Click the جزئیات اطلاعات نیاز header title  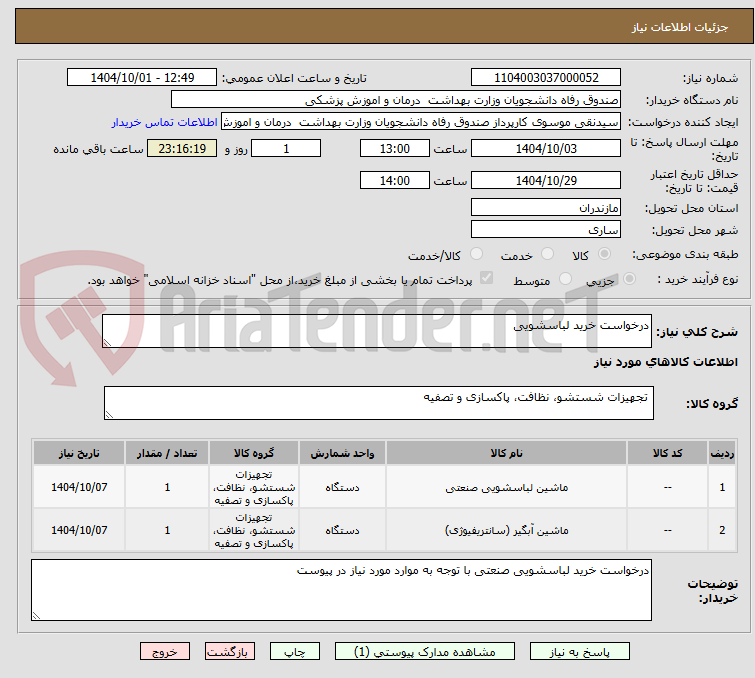pos(680,27)
